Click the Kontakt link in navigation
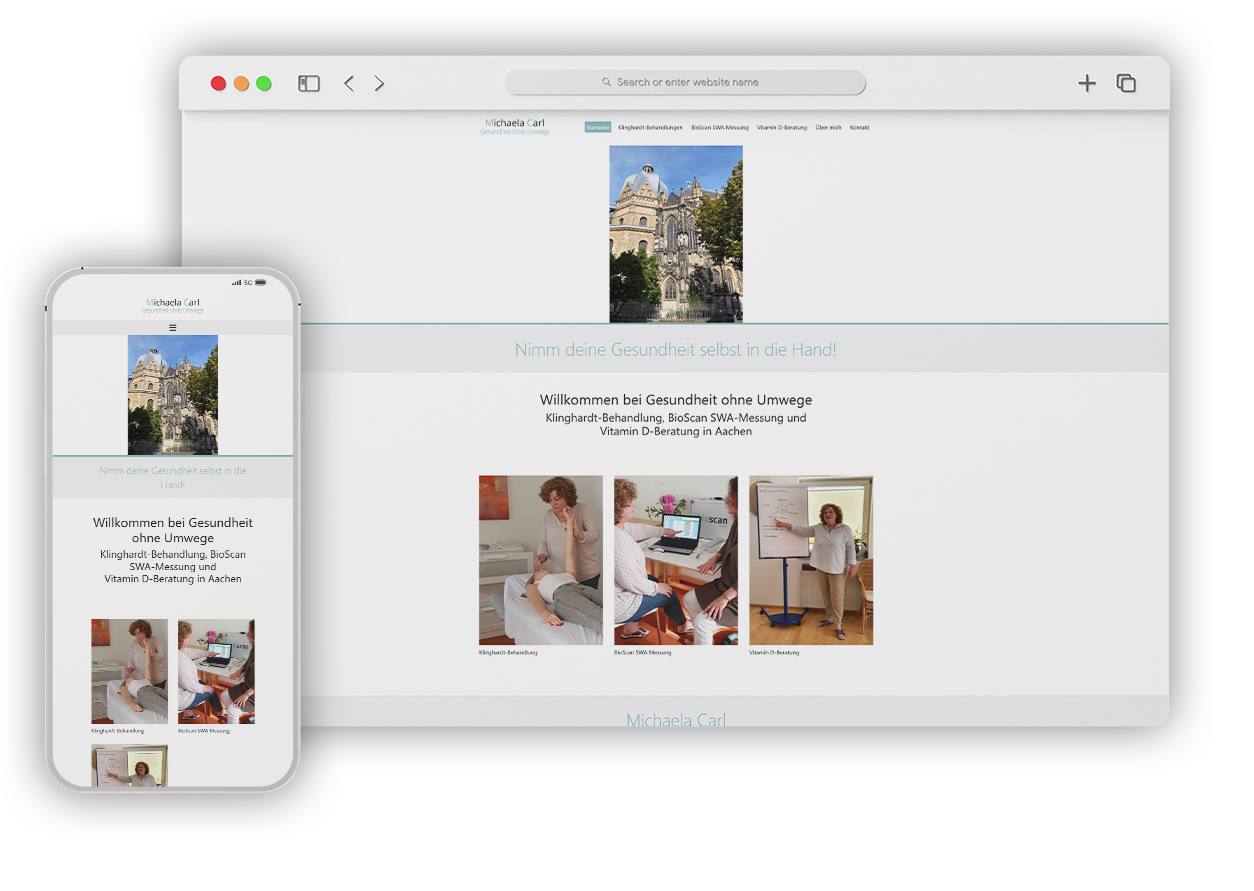 pyautogui.click(x=859, y=128)
